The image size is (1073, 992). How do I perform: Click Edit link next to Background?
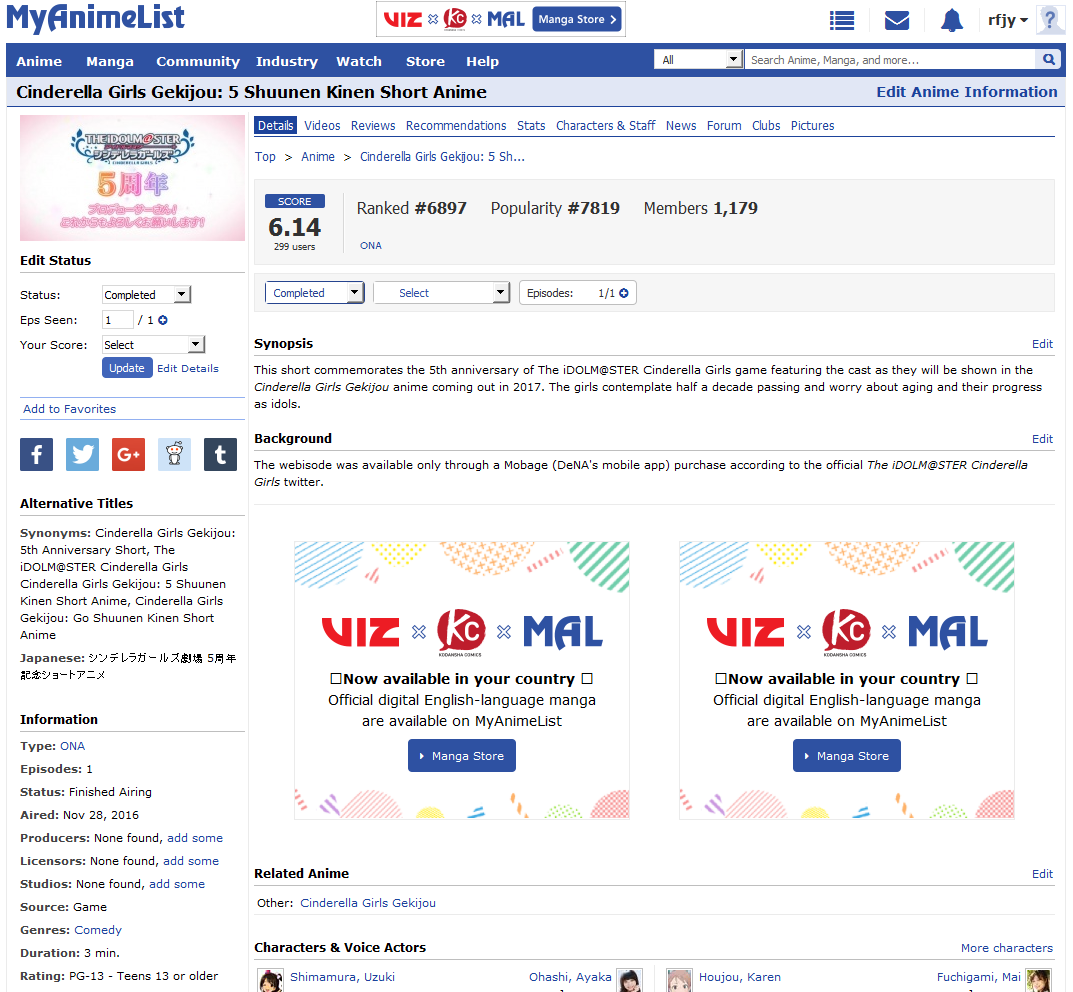(1042, 439)
